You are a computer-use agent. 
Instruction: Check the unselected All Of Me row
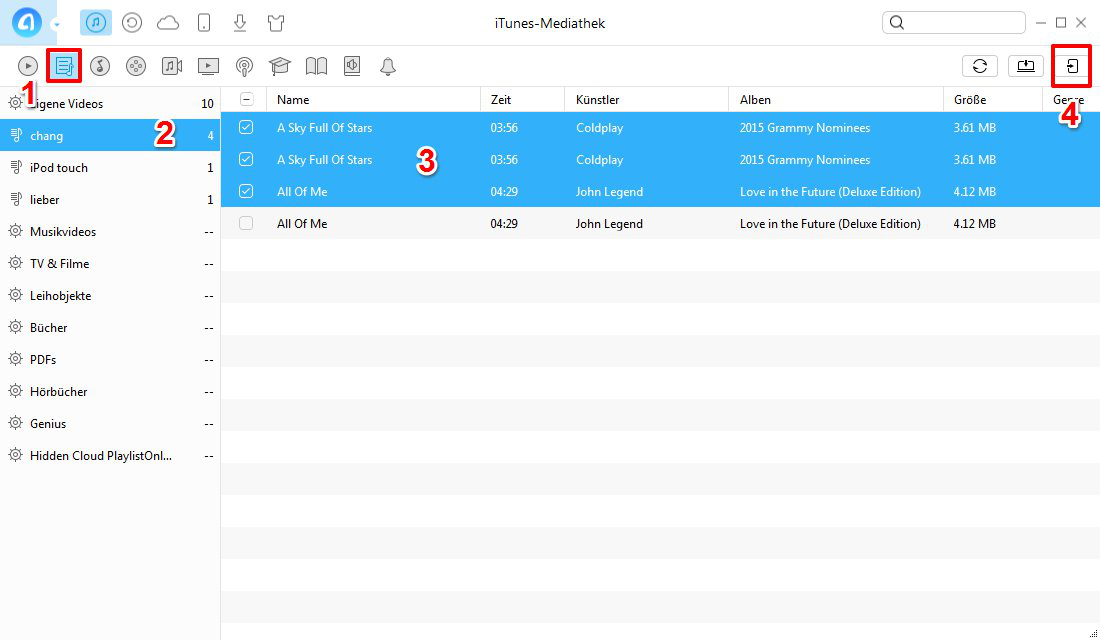click(246, 223)
